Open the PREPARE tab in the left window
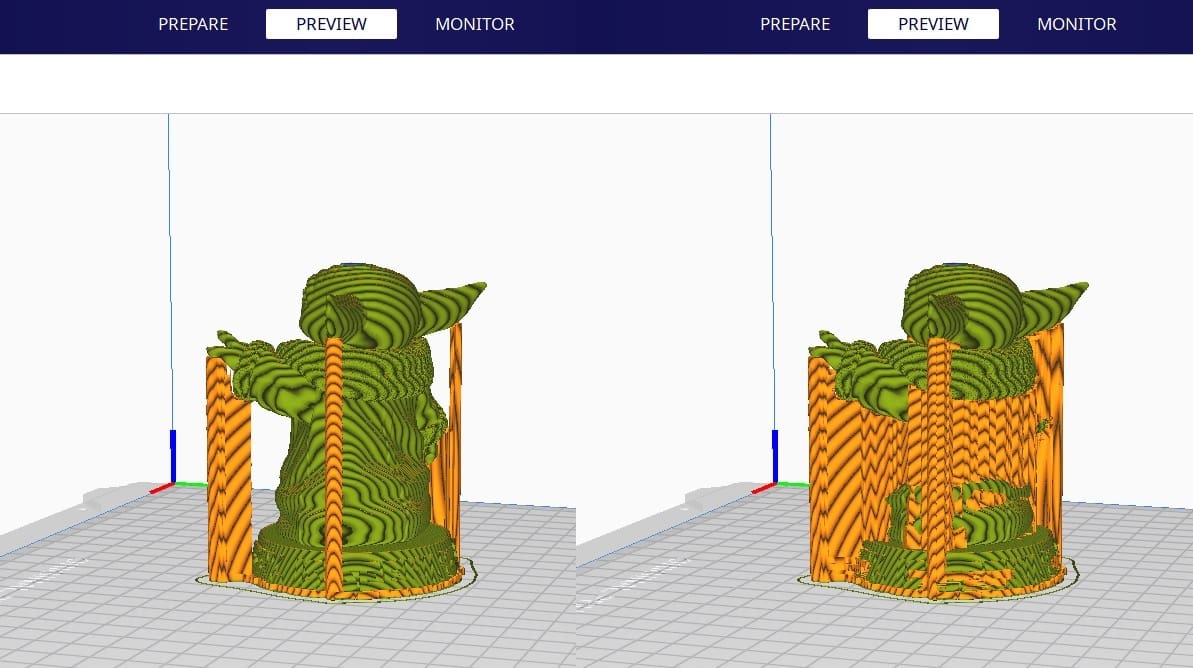The width and height of the screenshot is (1193, 668). pos(192,24)
